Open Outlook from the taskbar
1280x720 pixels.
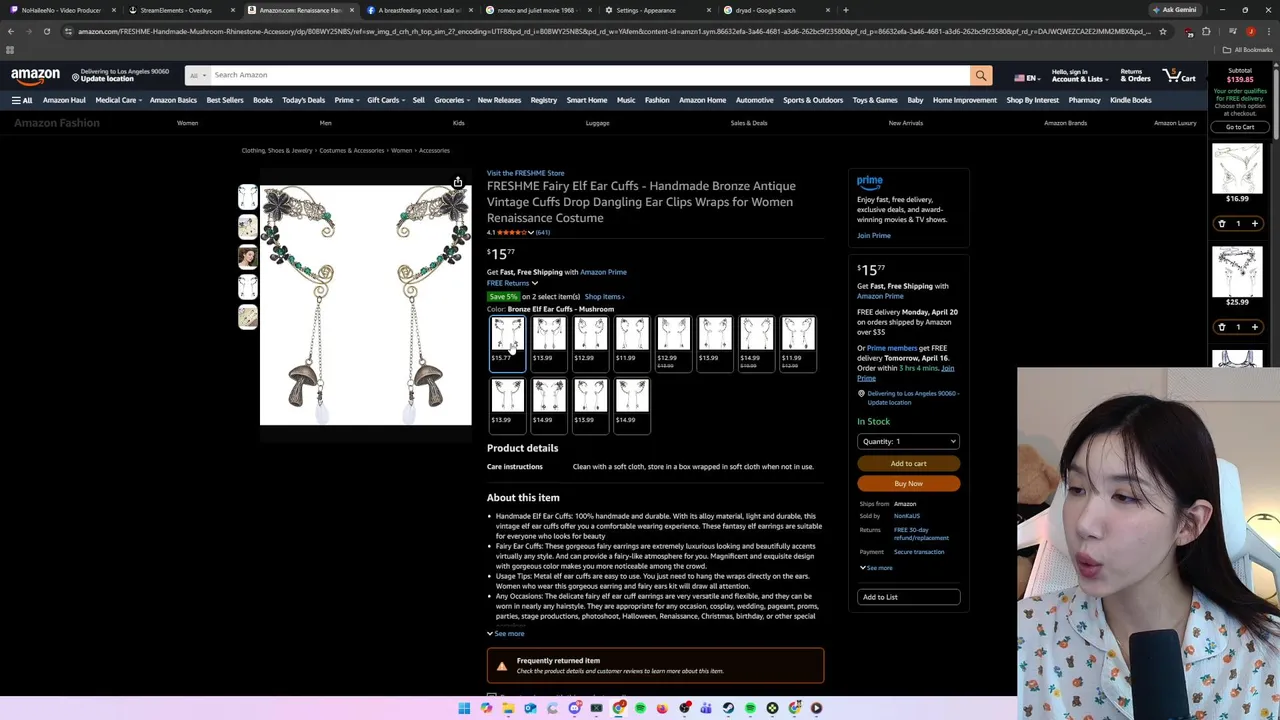530,708
